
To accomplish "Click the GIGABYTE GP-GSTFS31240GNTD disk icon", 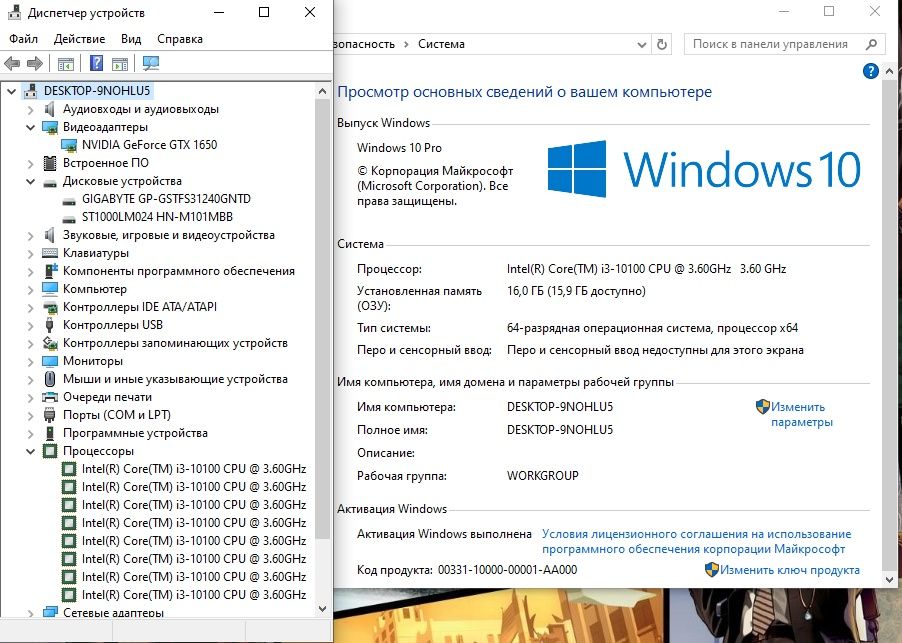I will 69,200.
